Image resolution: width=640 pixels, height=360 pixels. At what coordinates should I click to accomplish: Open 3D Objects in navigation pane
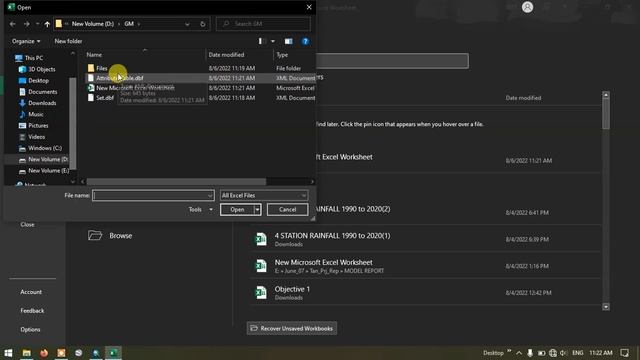click(41, 69)
